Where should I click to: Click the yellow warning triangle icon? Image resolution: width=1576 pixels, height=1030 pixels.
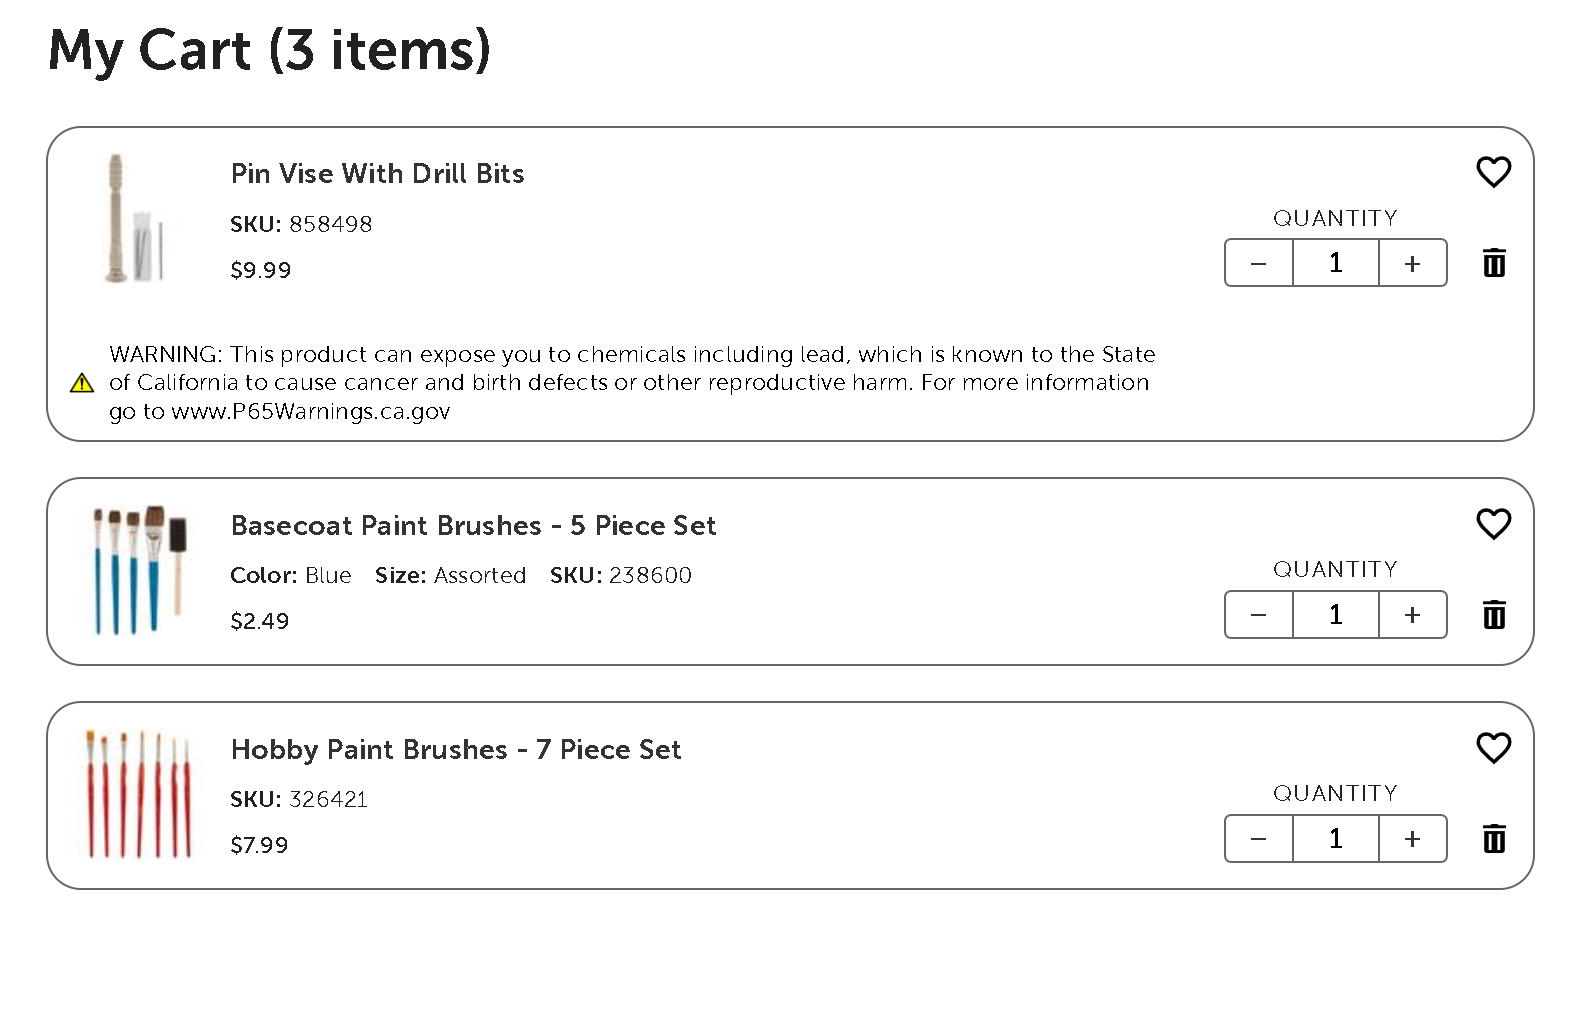82,383
